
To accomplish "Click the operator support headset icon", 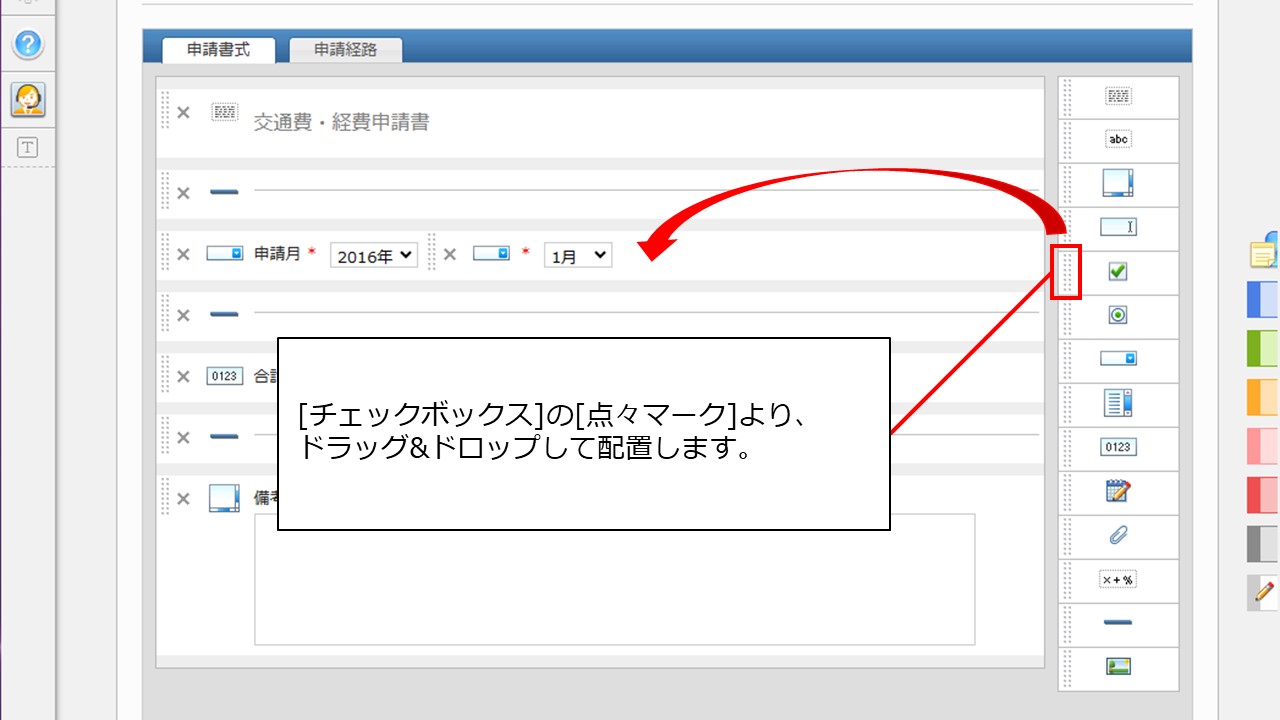I will pyautogui.click(x=28, y=99).
